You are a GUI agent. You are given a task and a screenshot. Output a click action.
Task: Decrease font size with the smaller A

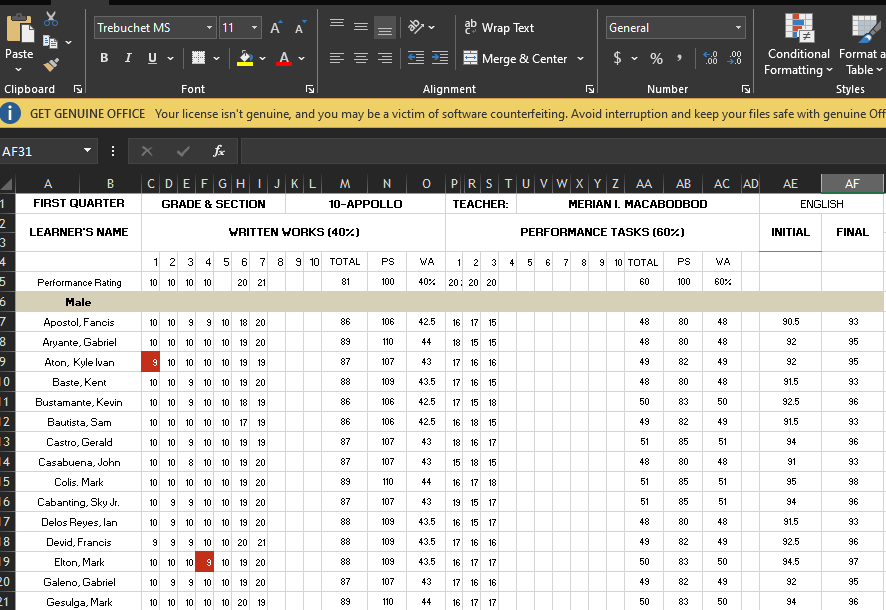299,28
